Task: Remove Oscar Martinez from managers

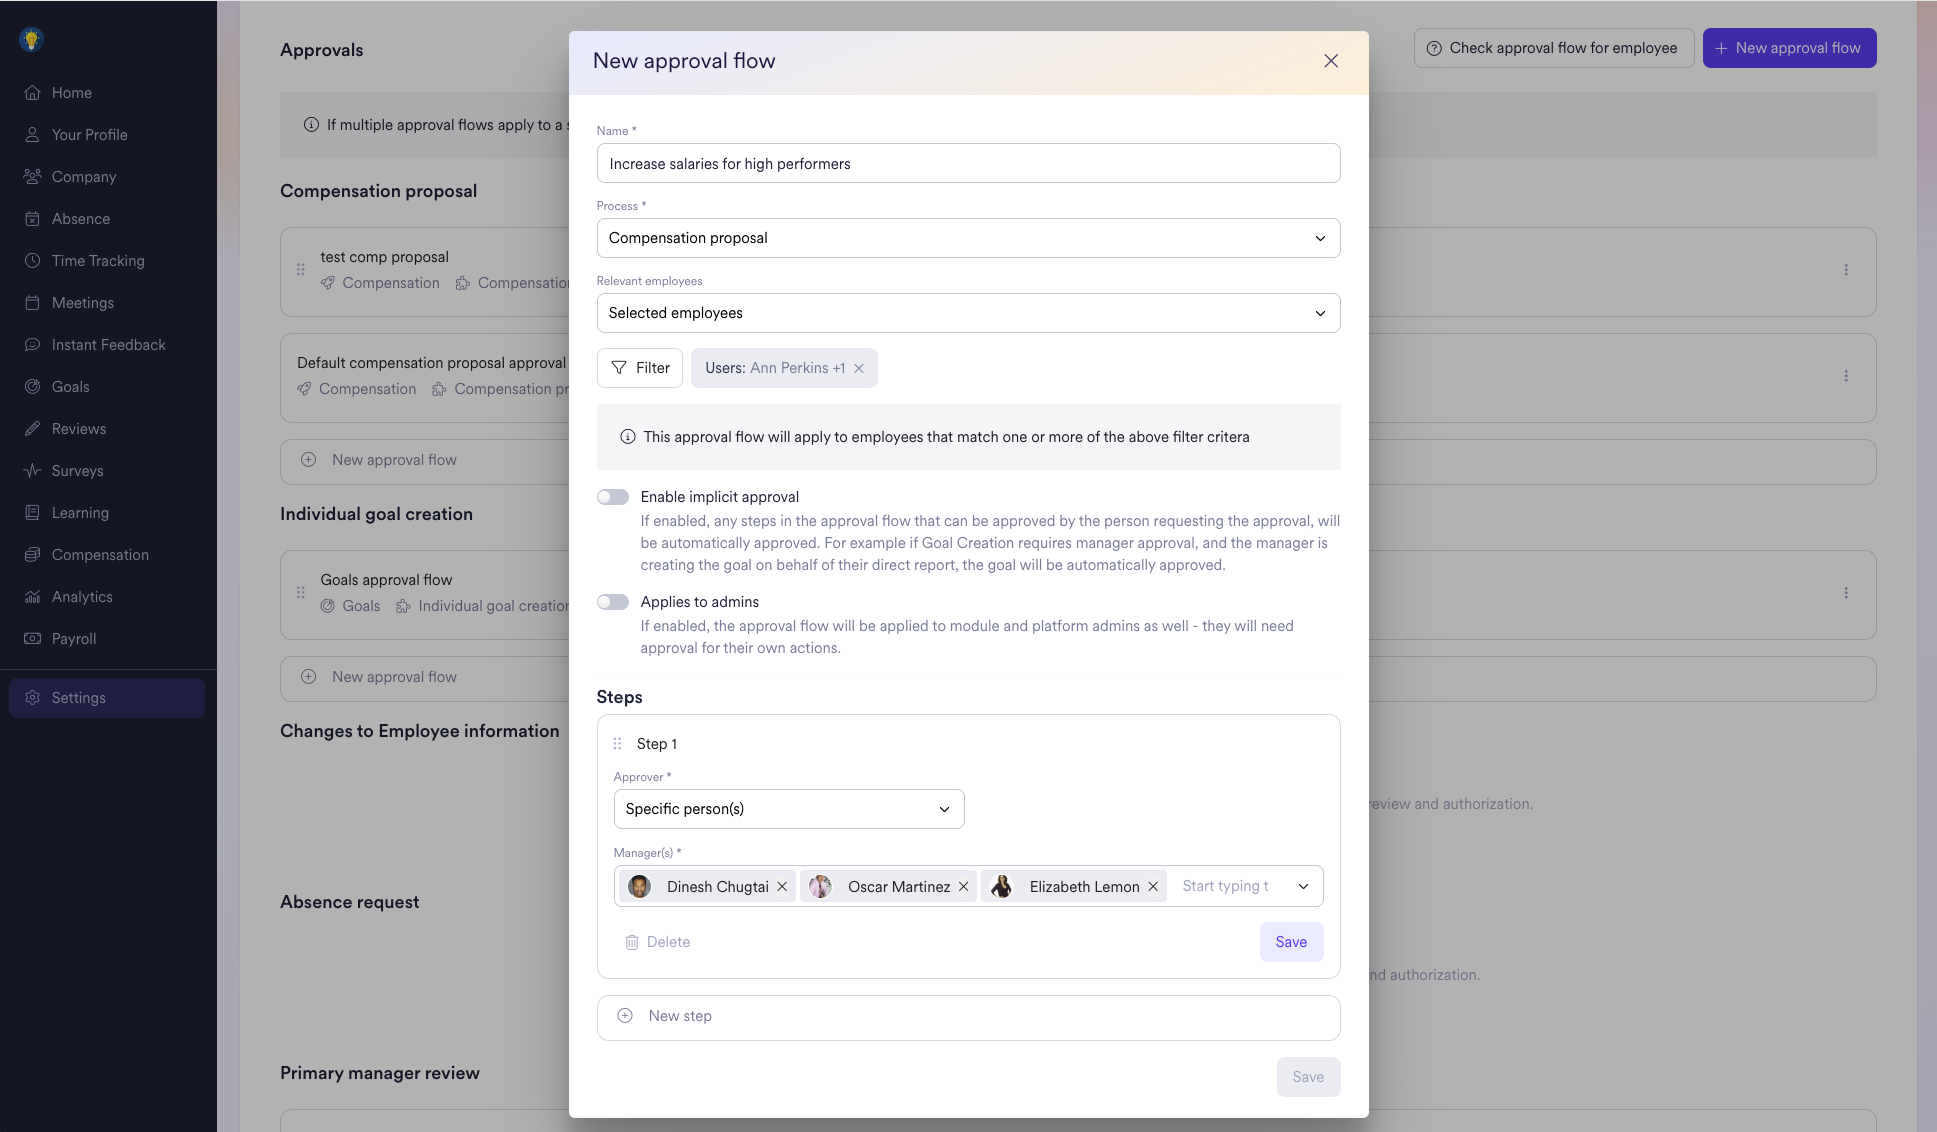Action: [964, 887]
